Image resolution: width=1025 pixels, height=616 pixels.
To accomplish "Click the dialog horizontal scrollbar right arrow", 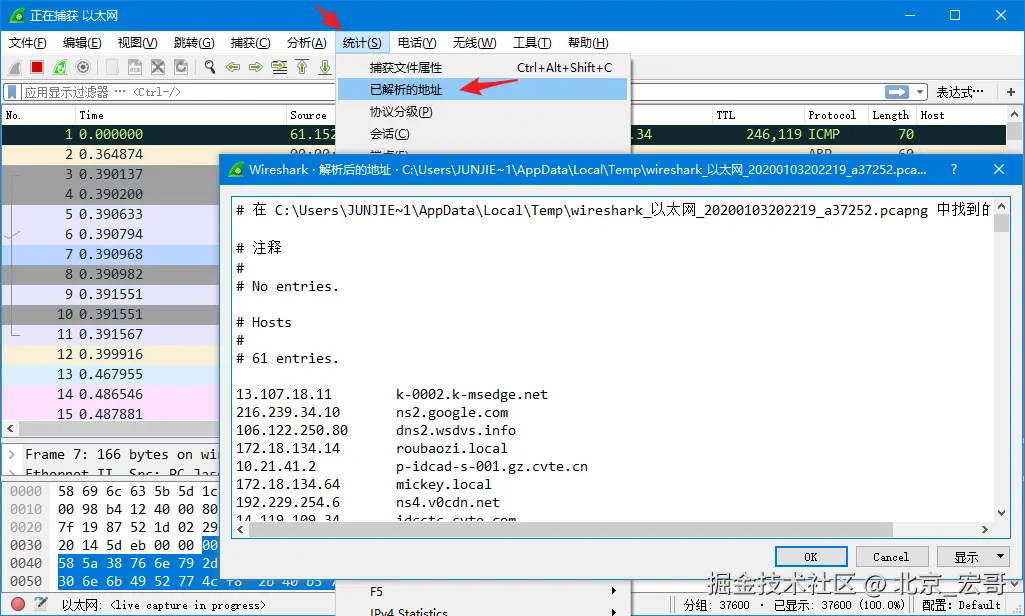I will pos(985,529).
